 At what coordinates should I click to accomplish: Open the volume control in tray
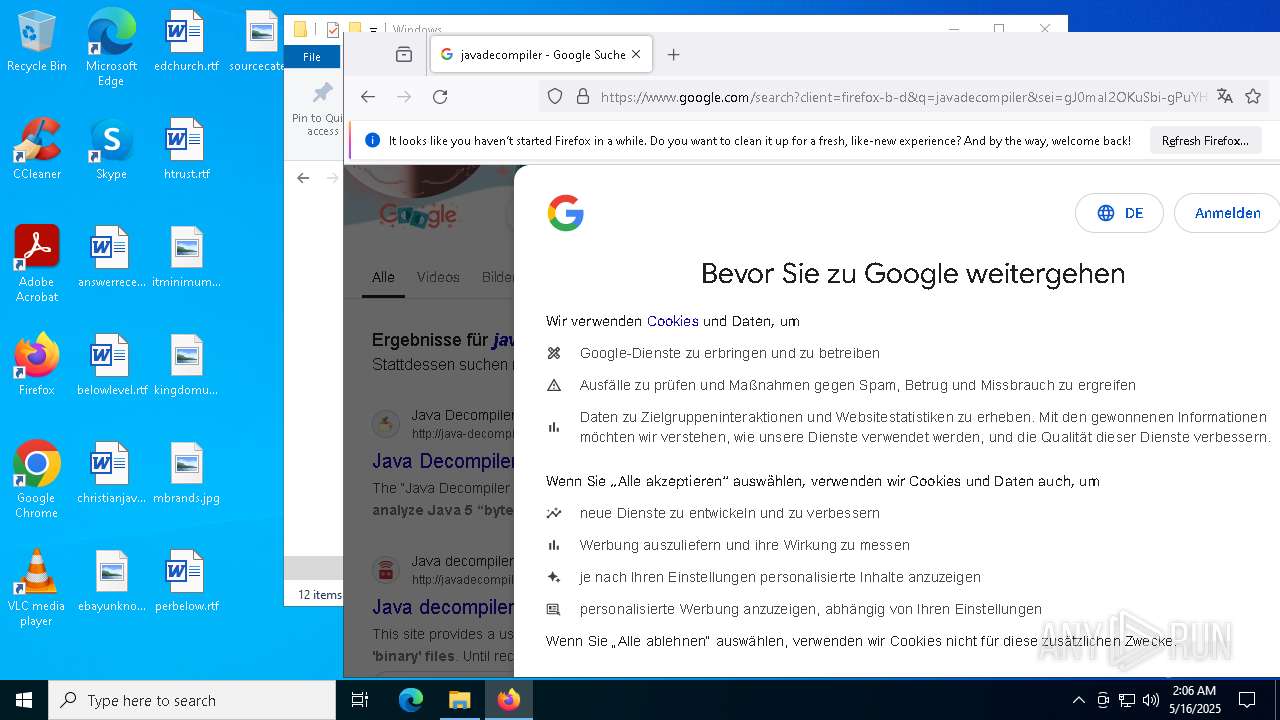1151,700
